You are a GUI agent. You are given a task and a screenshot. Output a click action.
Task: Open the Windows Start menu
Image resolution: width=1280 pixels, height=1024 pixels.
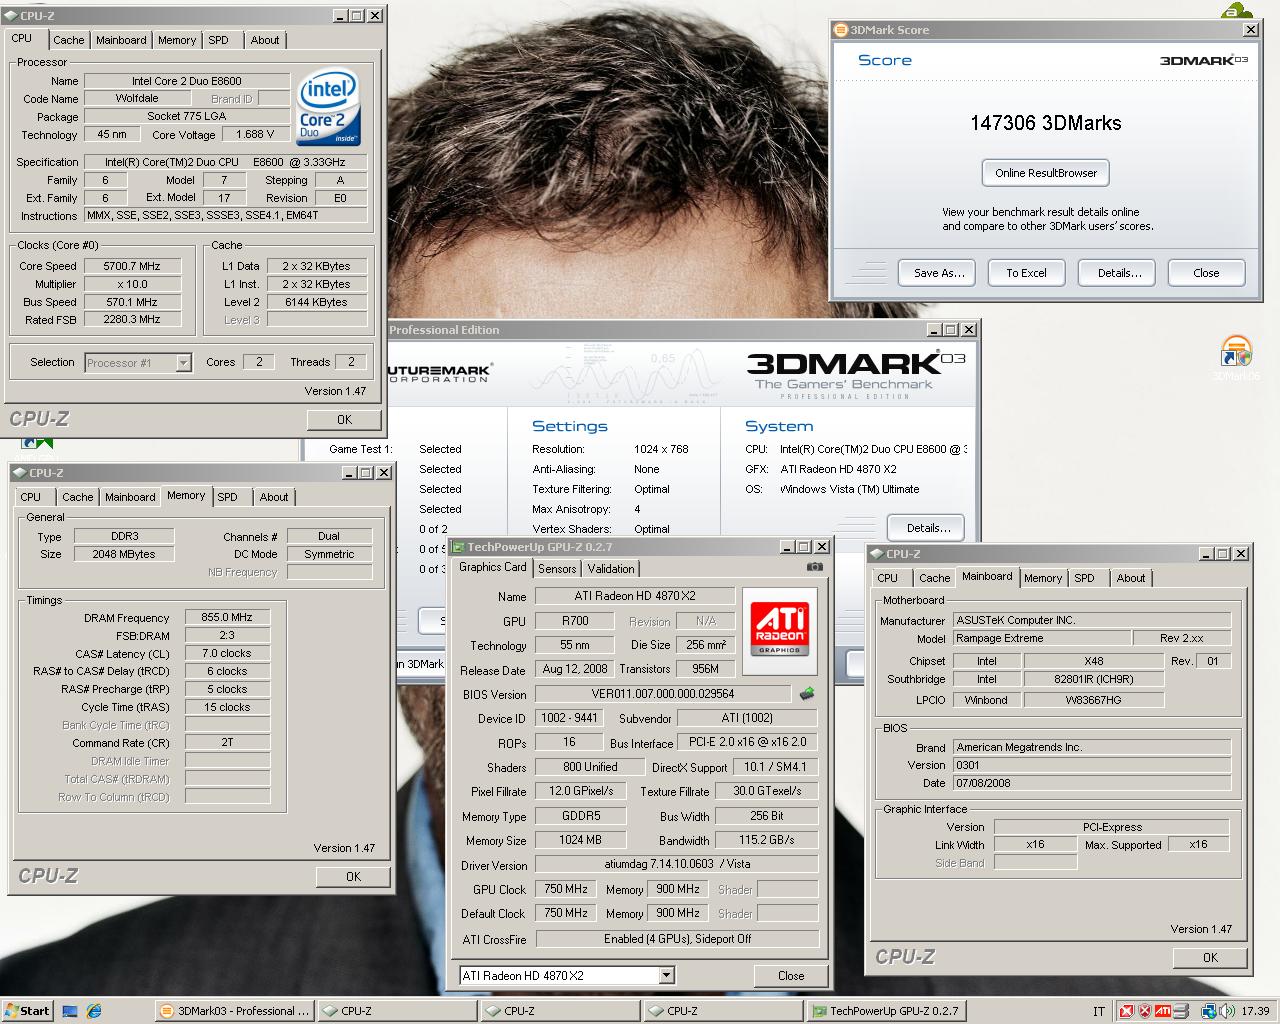(27, 1010)
